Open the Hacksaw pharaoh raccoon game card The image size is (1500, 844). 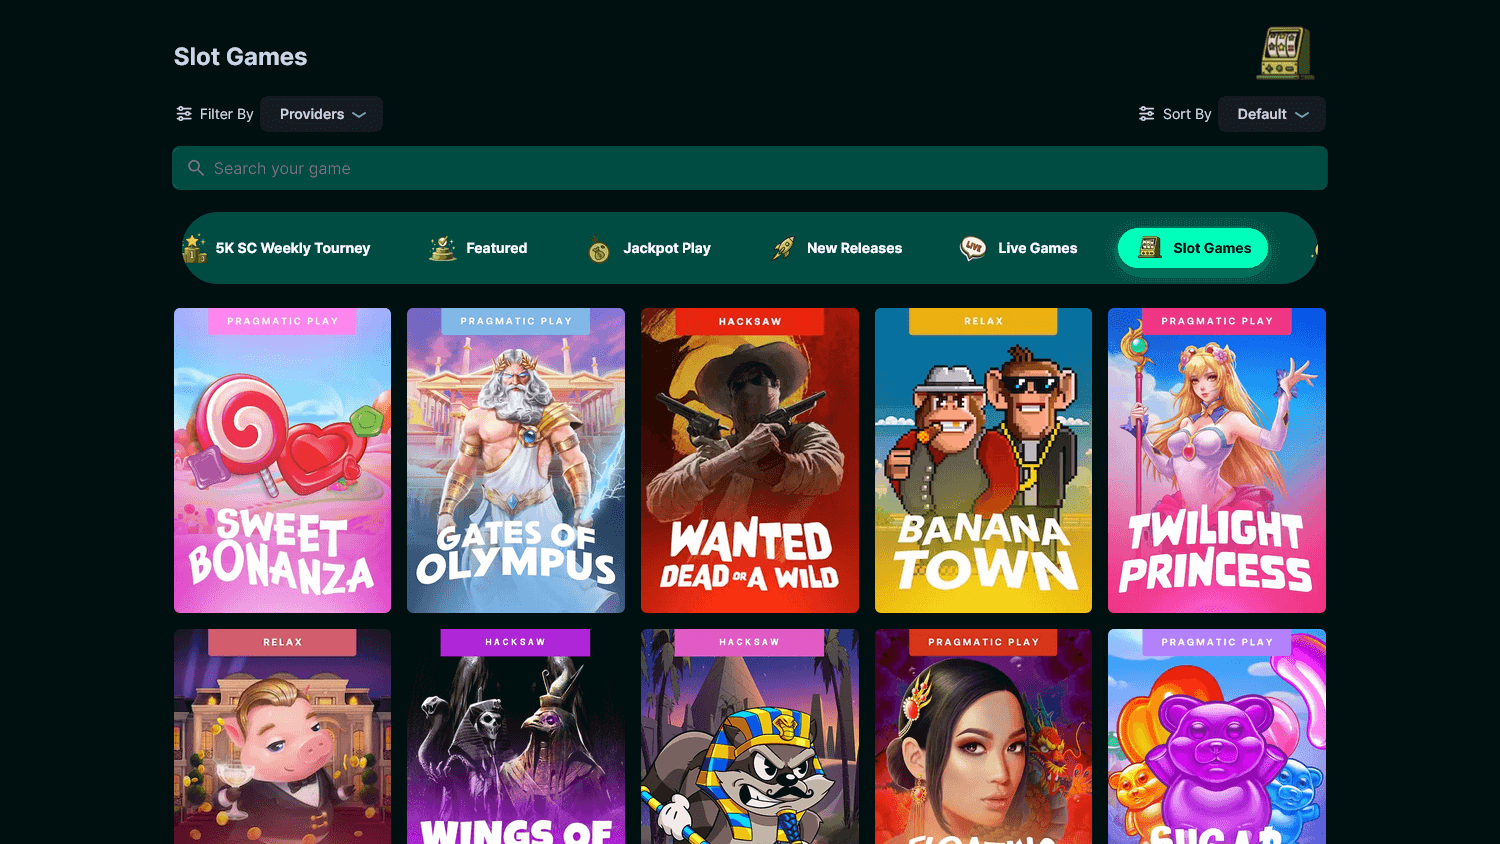click(x=750, y=737)
